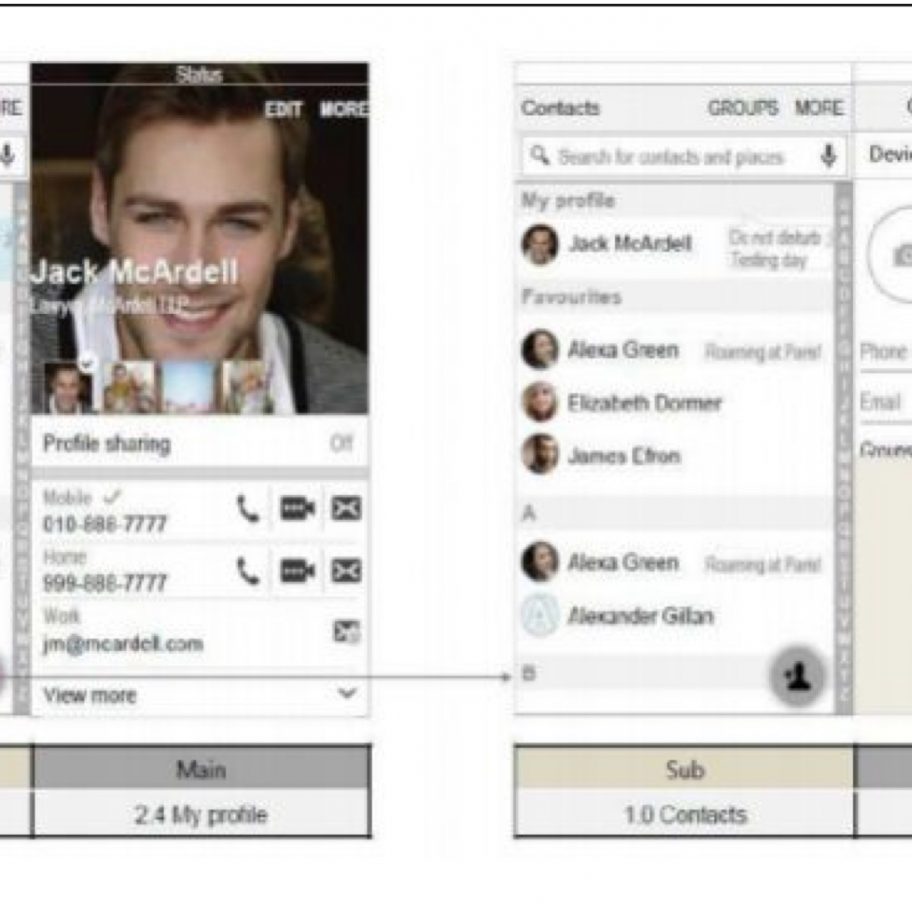Viewport: 912px width, 912px height.
Task: Tap EDIT on the profile screen
Action: pos(284,110)
